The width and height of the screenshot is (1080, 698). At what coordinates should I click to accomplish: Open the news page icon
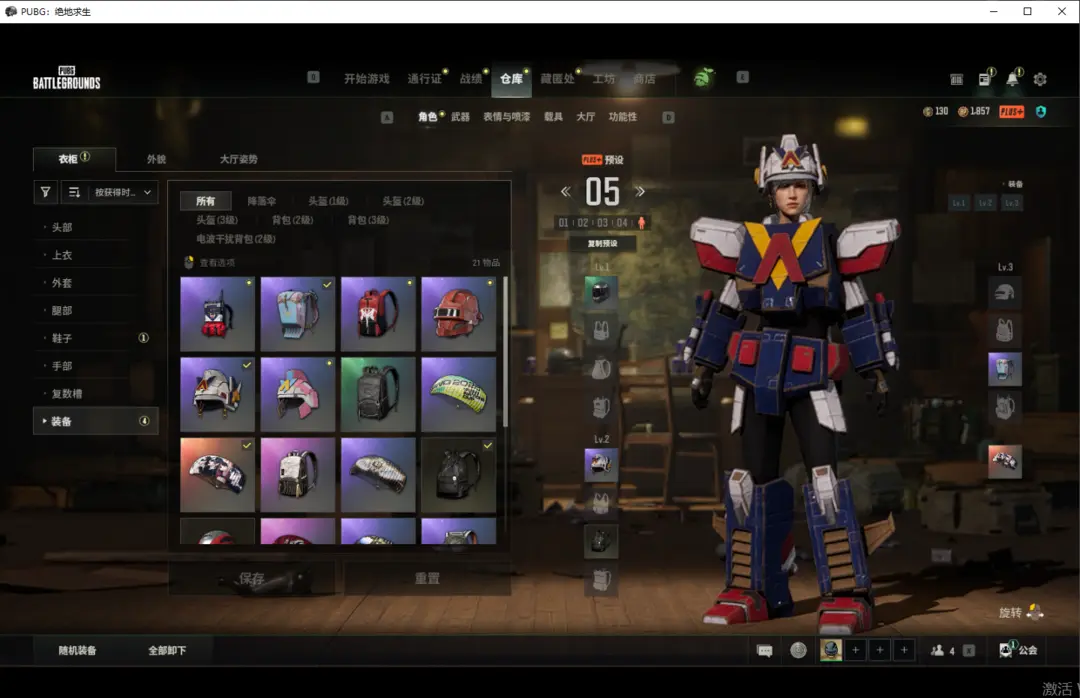click(x=985, y=79)
